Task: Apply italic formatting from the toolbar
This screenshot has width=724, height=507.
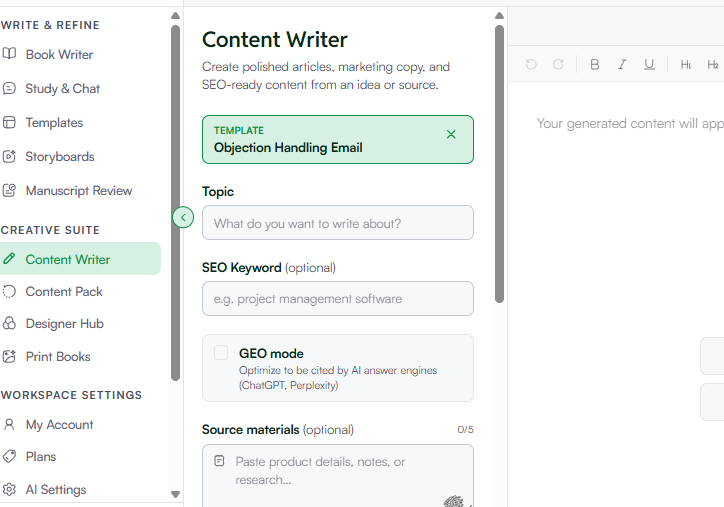Action: (622, 65)
